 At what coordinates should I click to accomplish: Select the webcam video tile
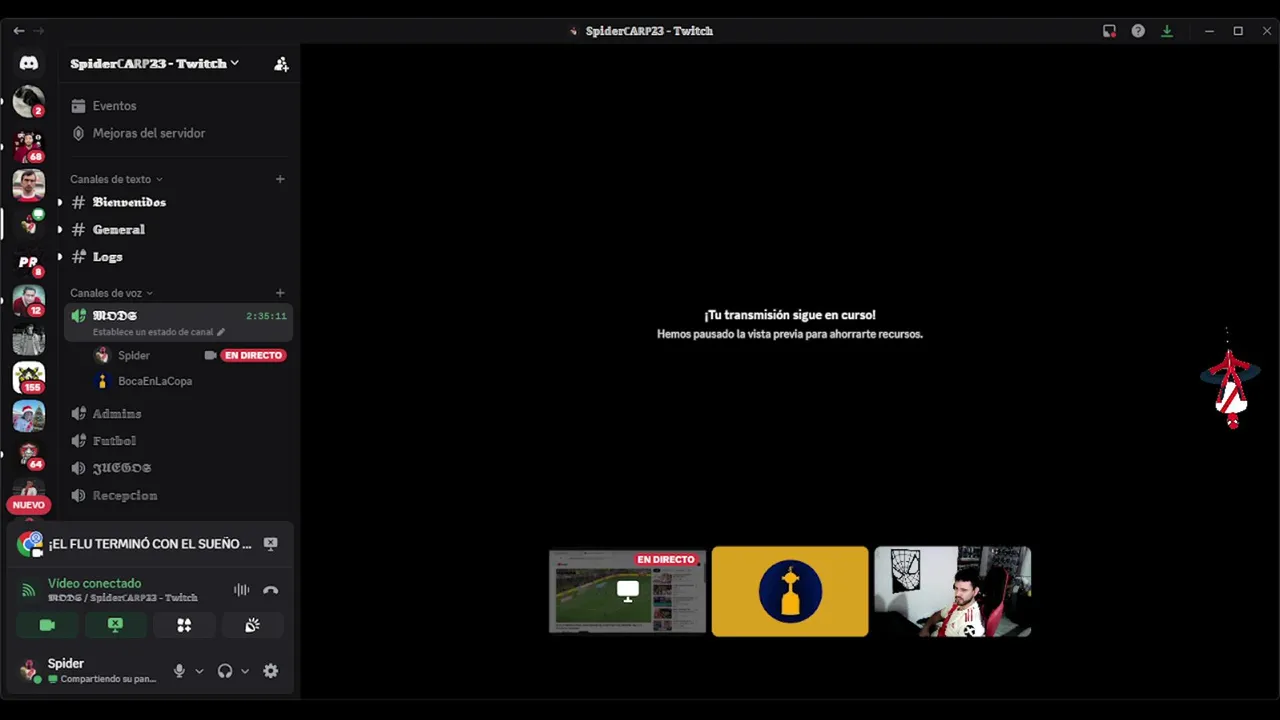(x=952, y=591)
